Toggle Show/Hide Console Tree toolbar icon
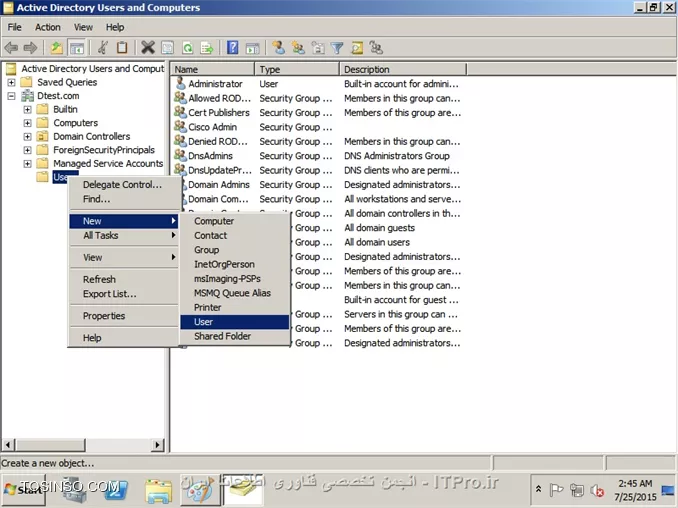678x508 pixels. click(x=77, y=48)
